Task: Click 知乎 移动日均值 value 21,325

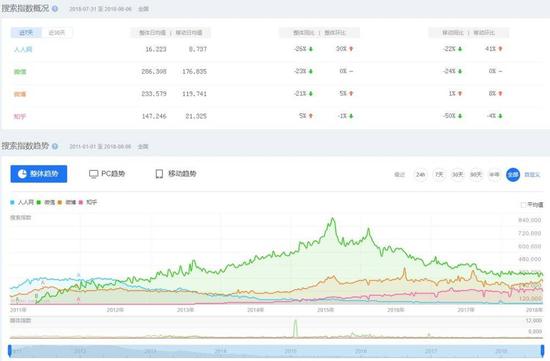Action: (196, 116)
